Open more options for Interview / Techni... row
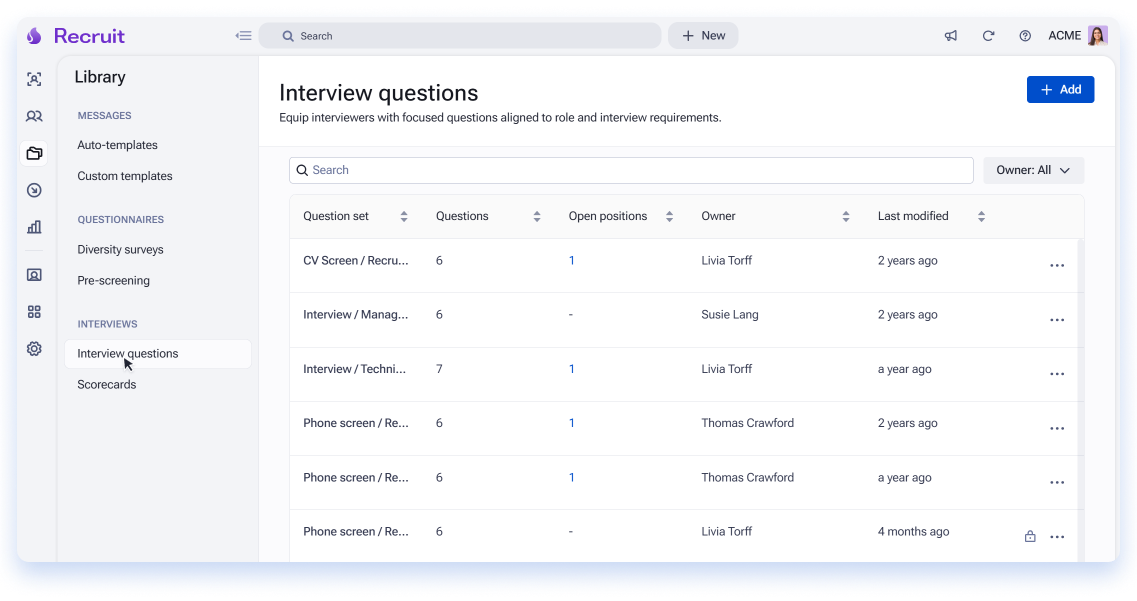 point(1057,374)
